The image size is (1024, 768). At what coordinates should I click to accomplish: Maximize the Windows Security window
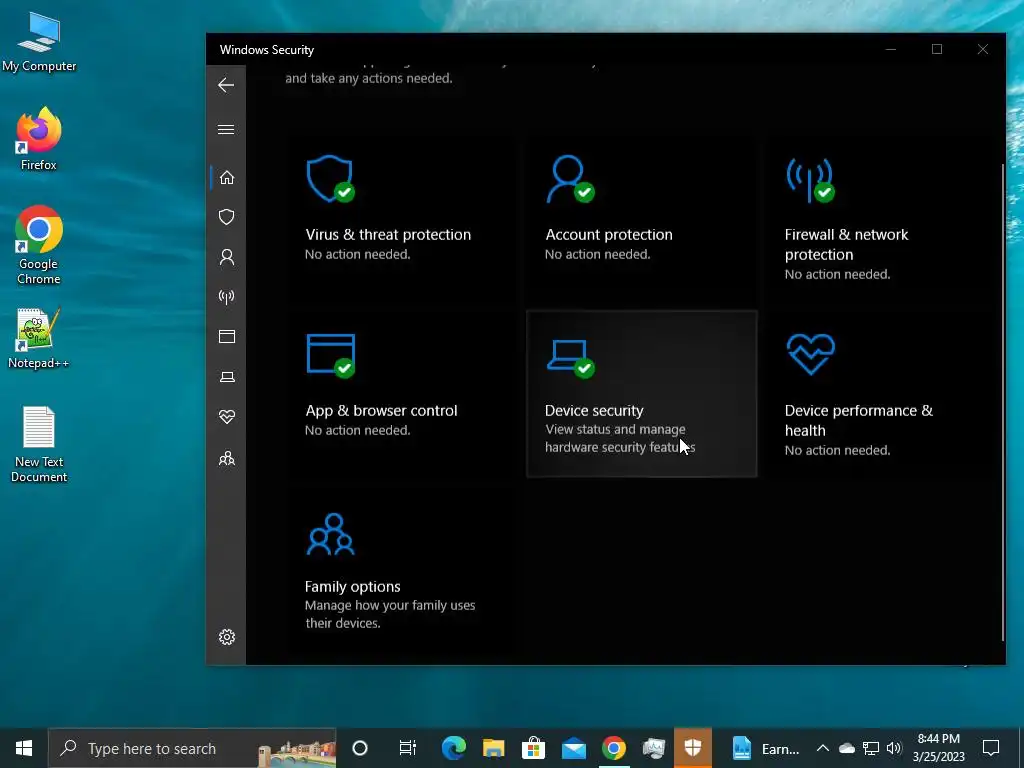point(936,50)
